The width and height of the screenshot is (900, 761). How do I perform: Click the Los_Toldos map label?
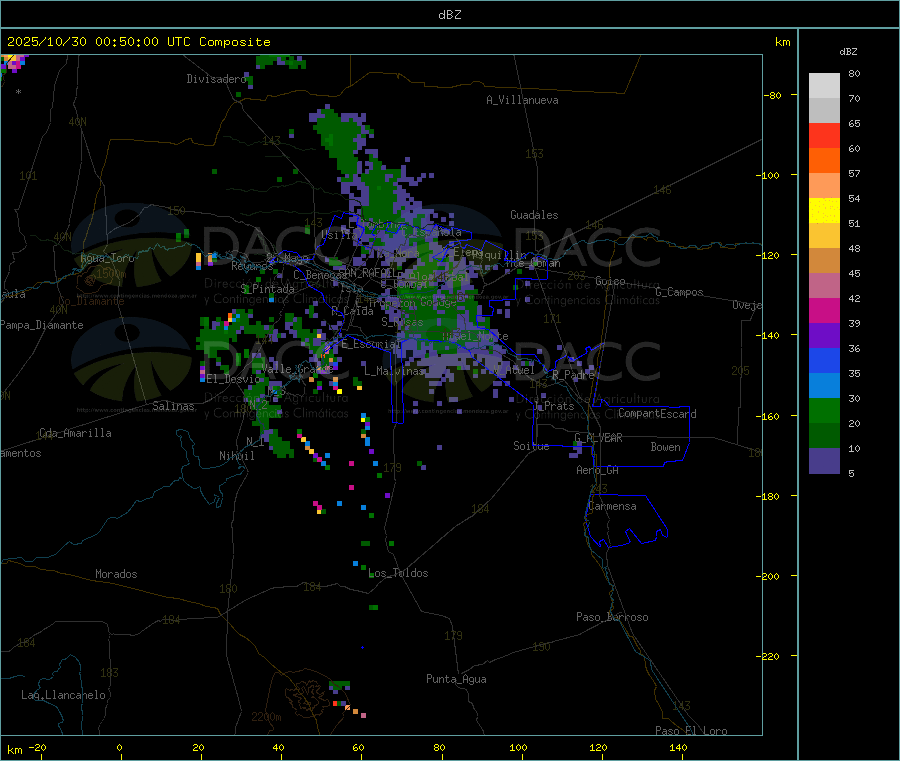(398, 573)
